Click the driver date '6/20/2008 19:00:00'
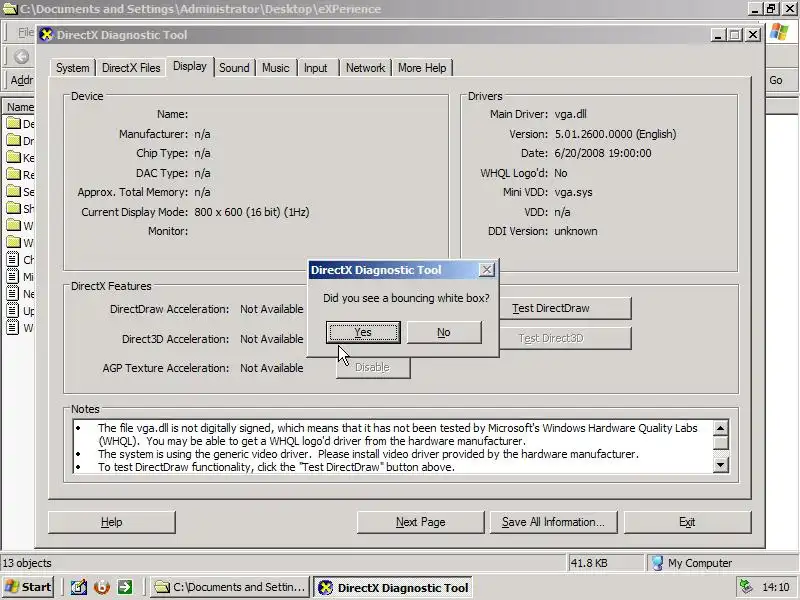Viewport: 800px width, 600px height. pos(603,153)
